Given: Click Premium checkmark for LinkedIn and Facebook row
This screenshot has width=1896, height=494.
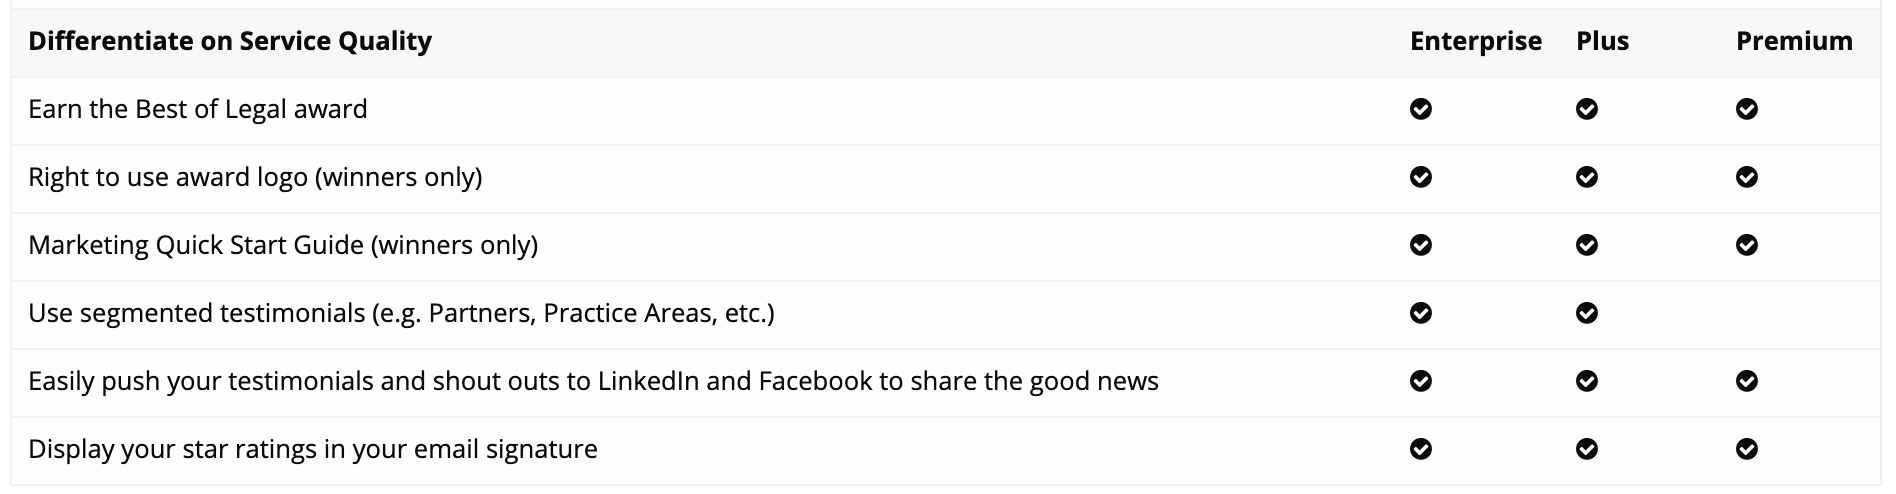Looking at the screenshot, I should tap(1747, 381).
